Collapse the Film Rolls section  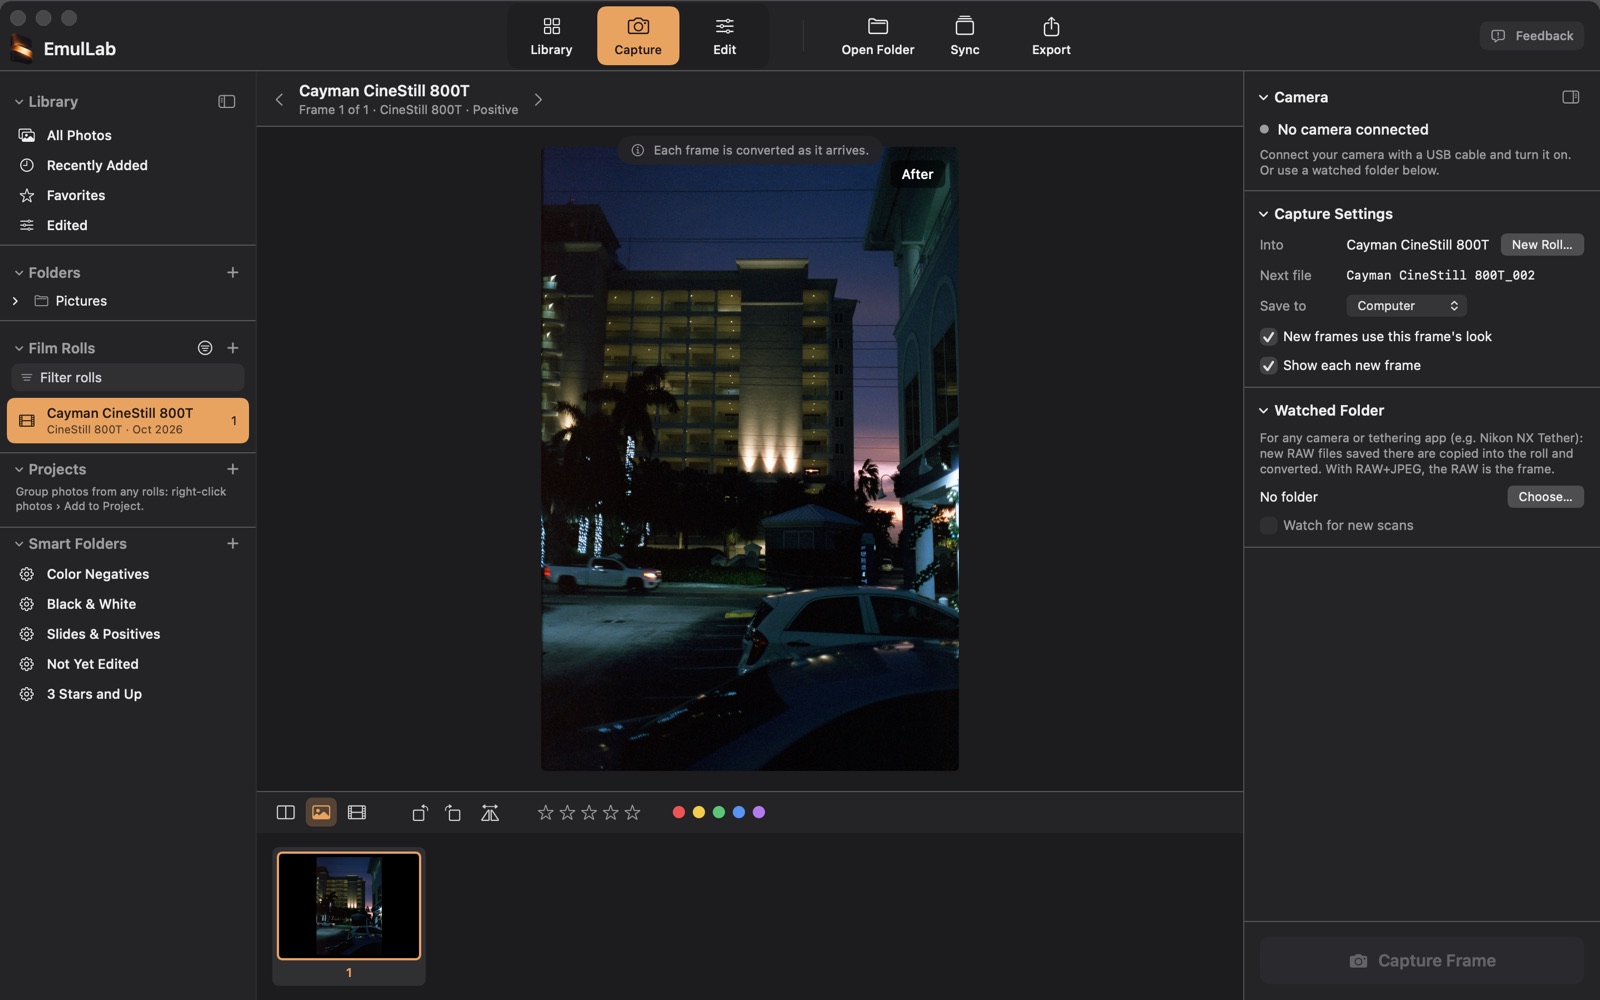click(x=18, y=348)
